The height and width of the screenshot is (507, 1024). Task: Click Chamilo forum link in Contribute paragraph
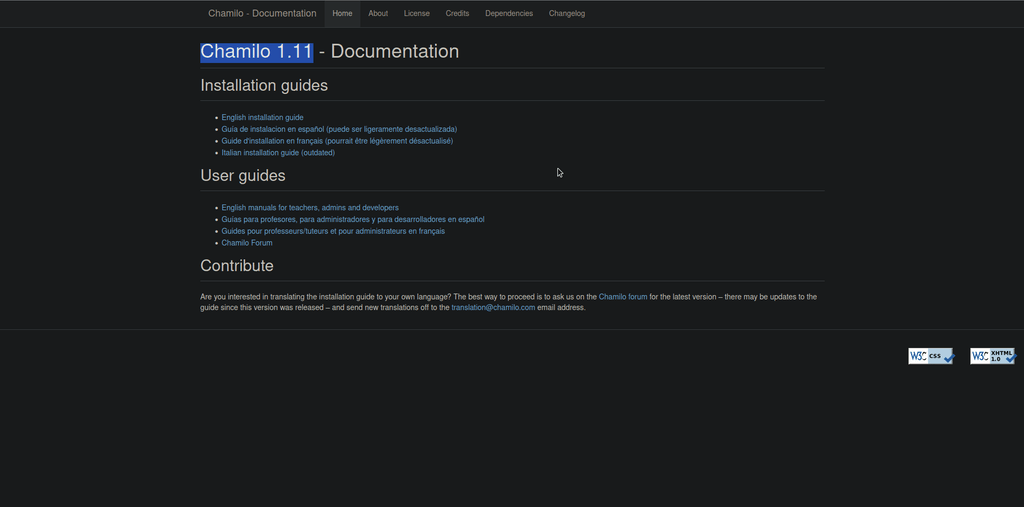623,297
